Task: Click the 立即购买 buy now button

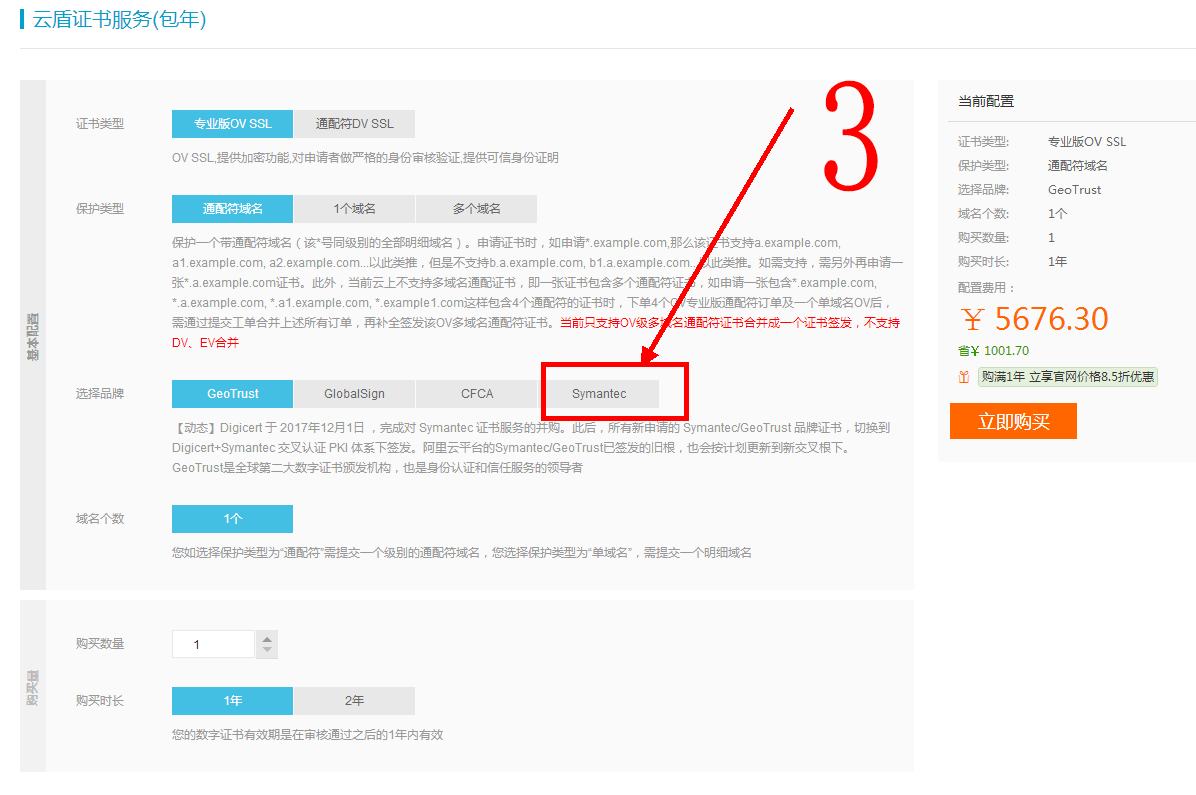Action: click(1013, 421)
